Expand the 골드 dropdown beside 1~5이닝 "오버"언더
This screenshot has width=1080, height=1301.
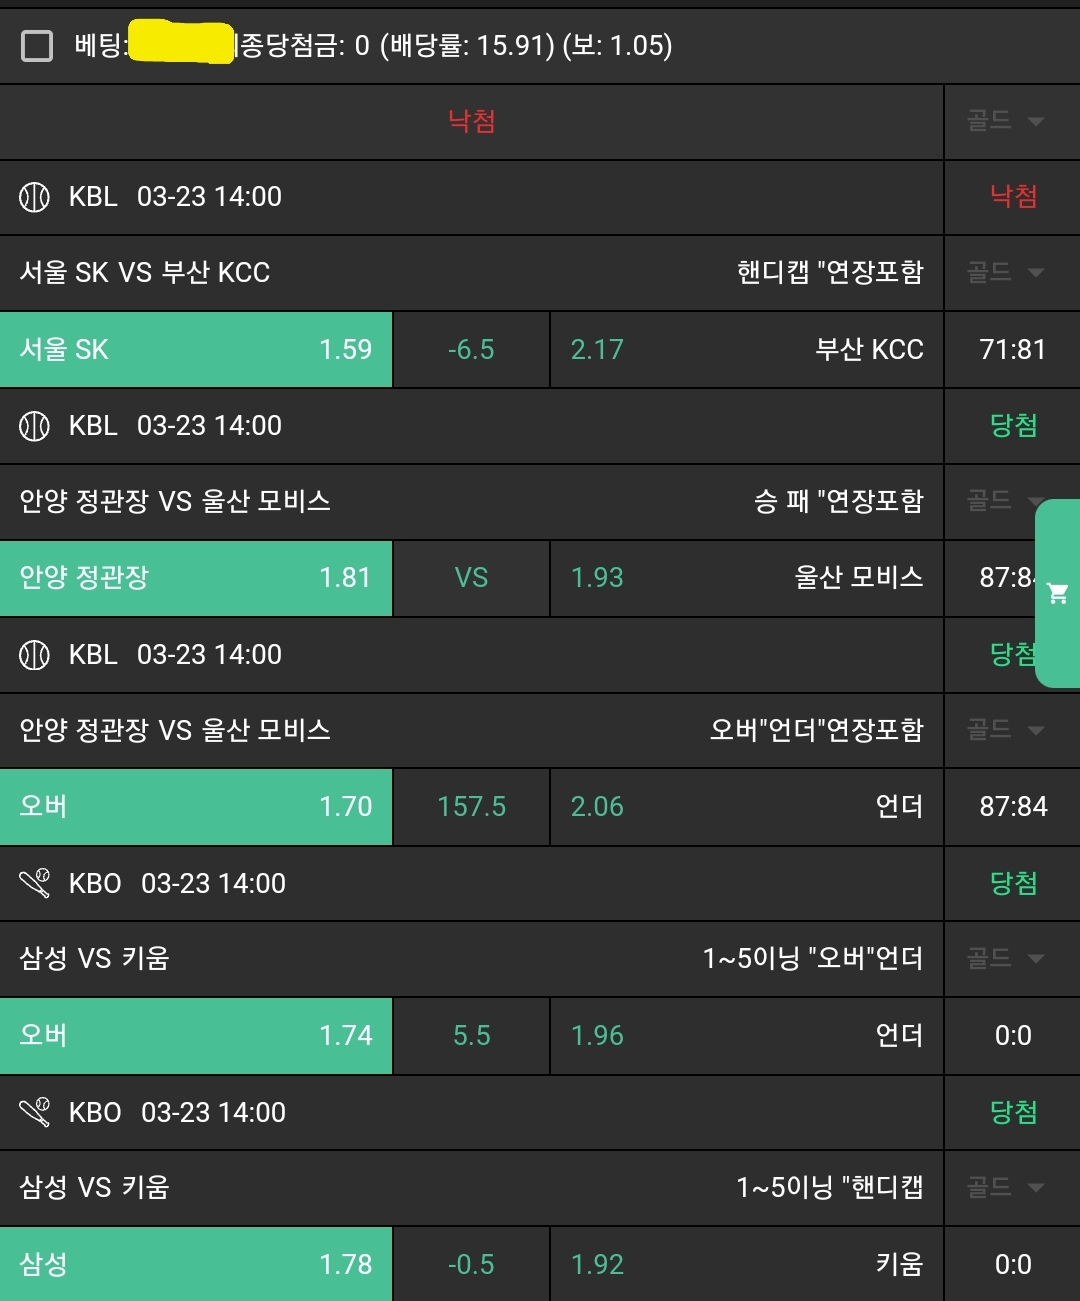pyautogui.click(x=1006, y=959)
